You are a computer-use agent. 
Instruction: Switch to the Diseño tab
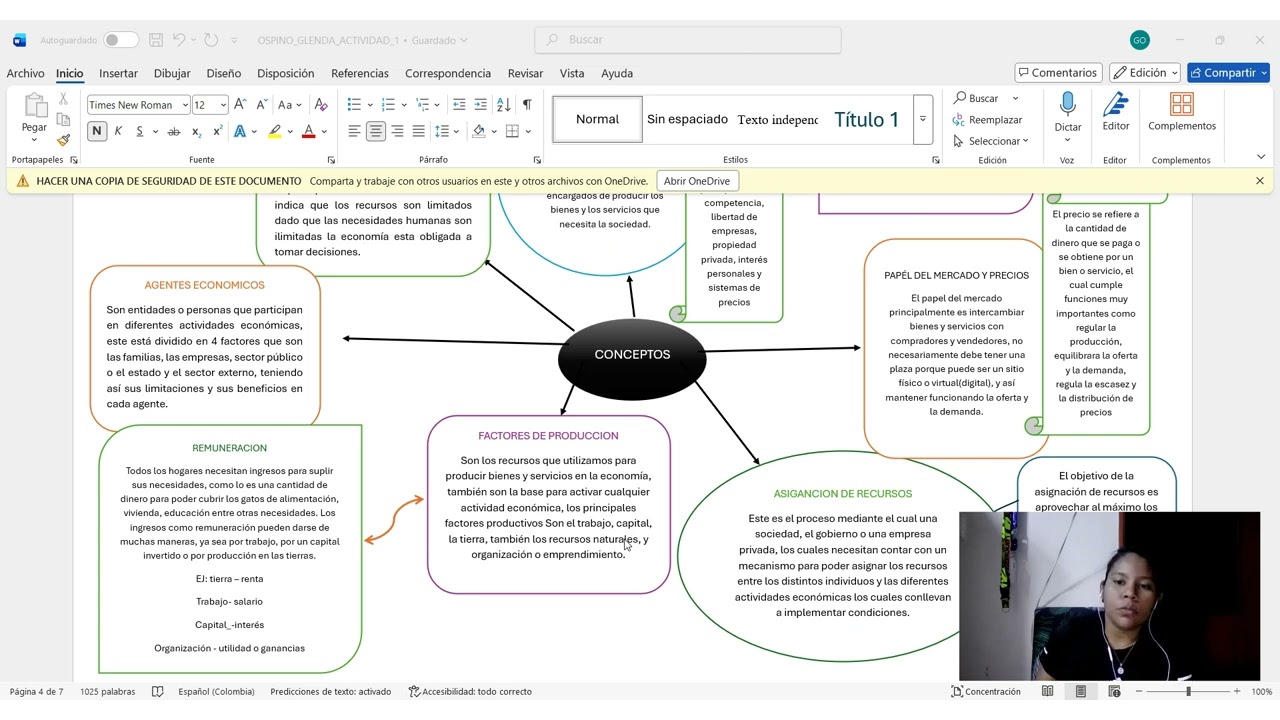coord(224,73)
